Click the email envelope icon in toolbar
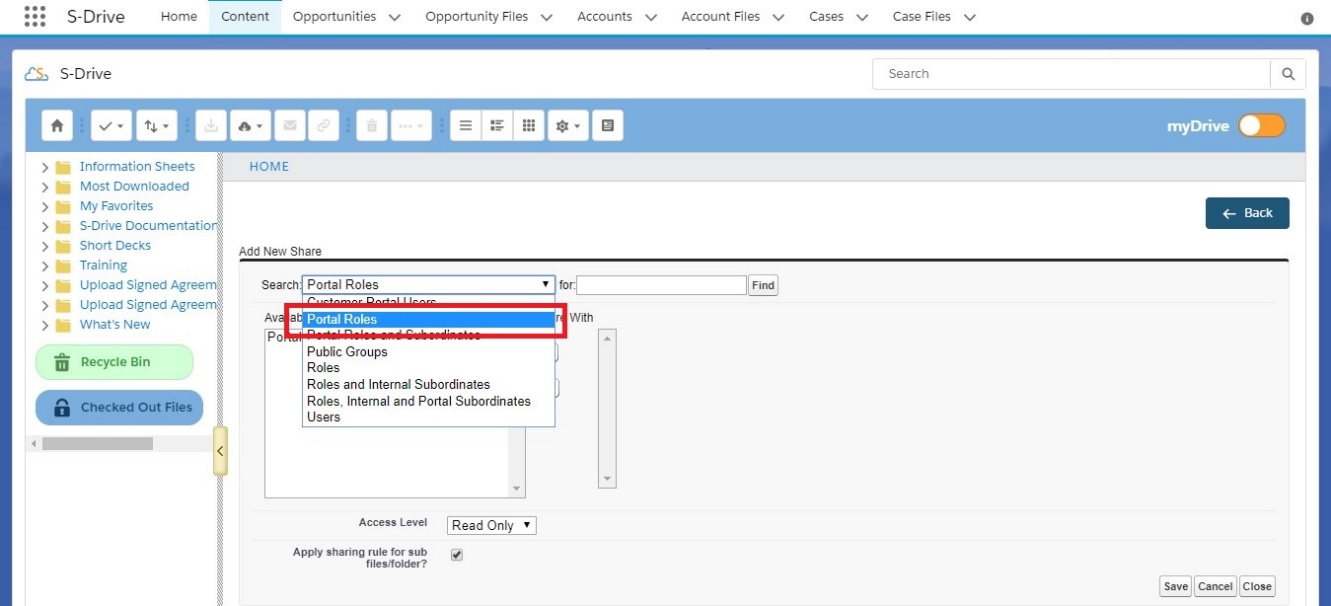The image size is (1331, 606). point(290,126)
